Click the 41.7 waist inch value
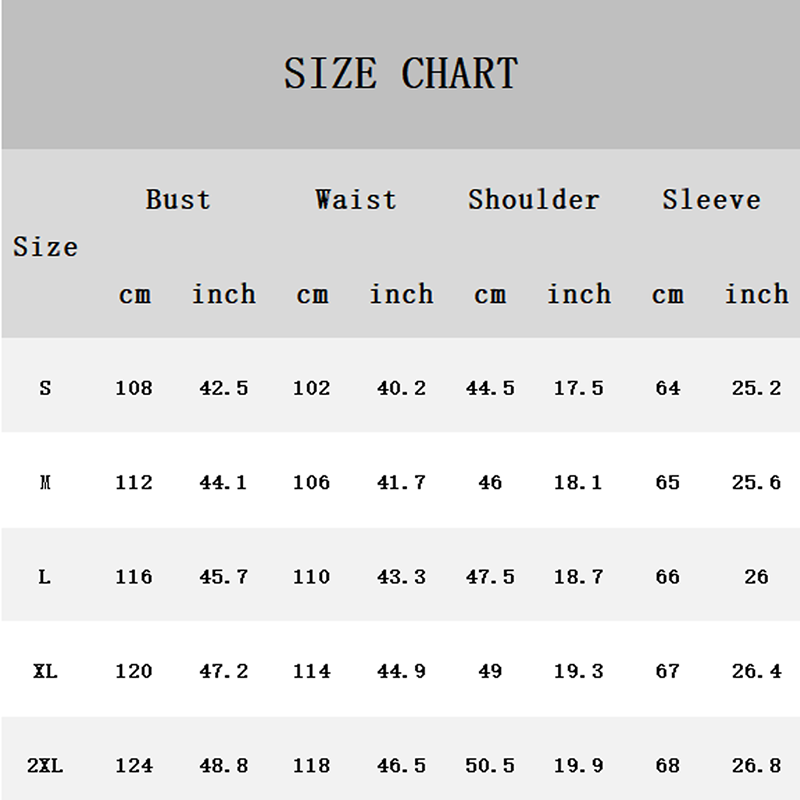Viewport: 800px width, 800px height. click(x=401, y=482)
